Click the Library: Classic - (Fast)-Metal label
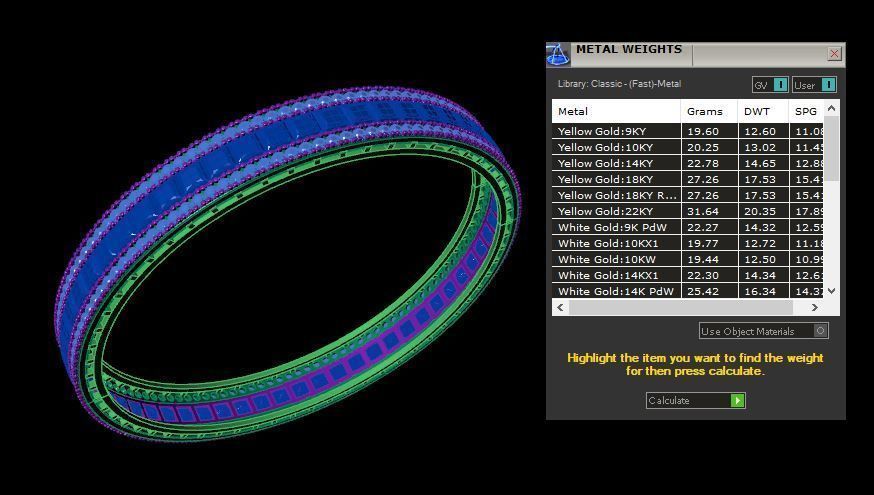This screenshot has width=874, height=495. coord(619,84)
